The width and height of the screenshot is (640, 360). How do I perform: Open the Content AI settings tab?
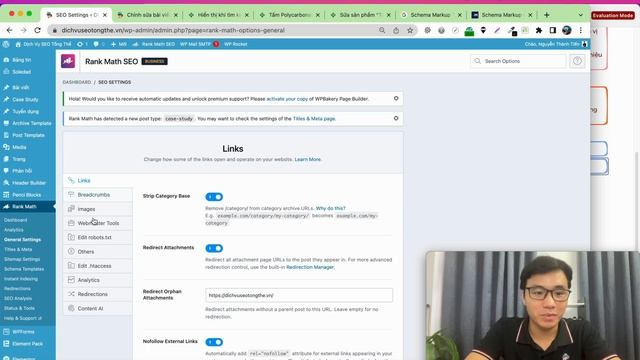point(98,308)
